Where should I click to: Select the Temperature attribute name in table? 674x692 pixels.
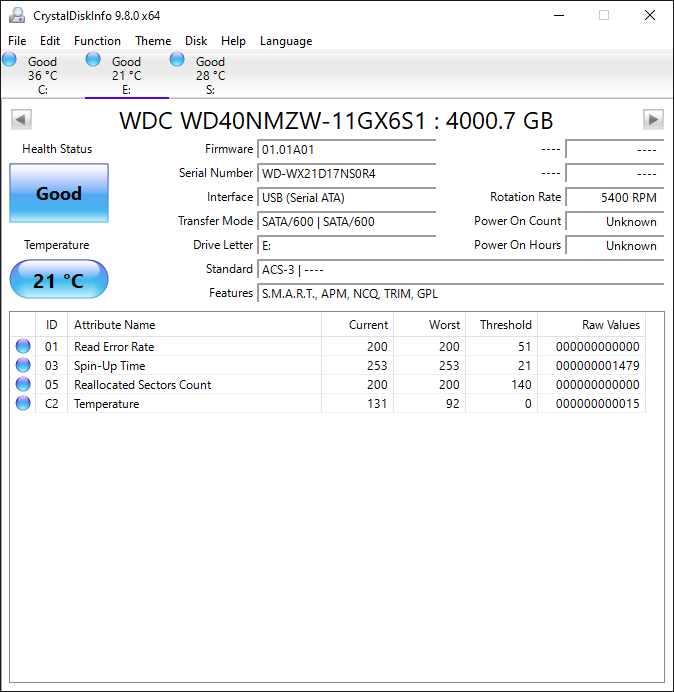106,404
